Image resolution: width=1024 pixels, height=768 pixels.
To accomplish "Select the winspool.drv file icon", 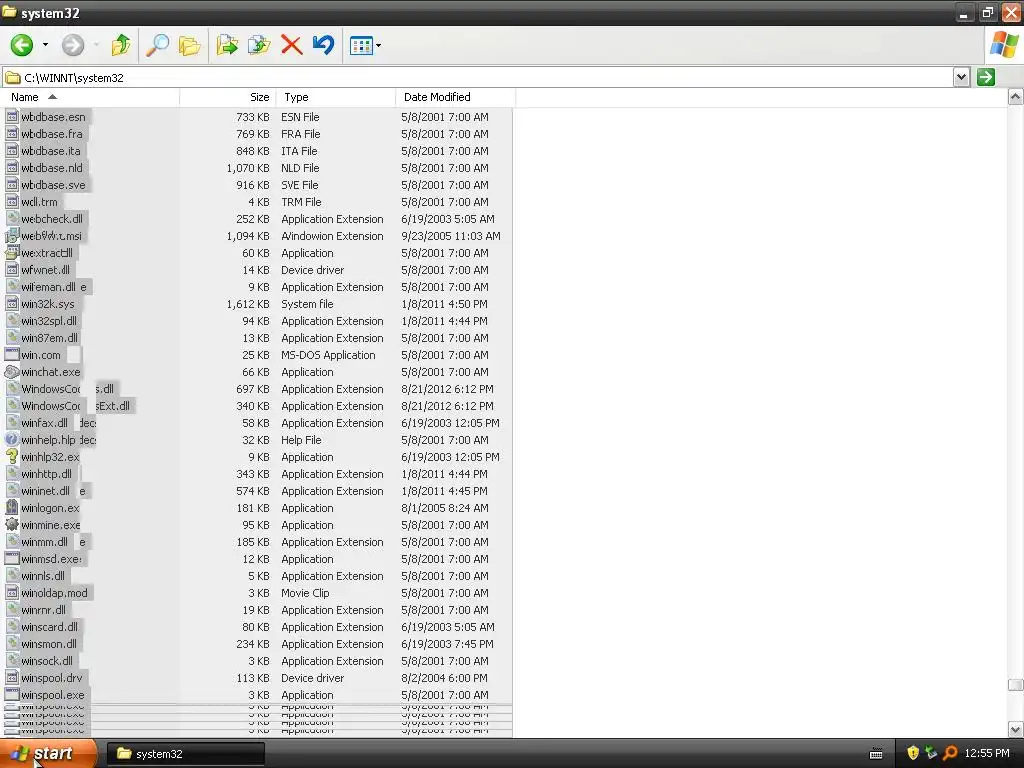I will pyautogui.click(x=11, y=678).
